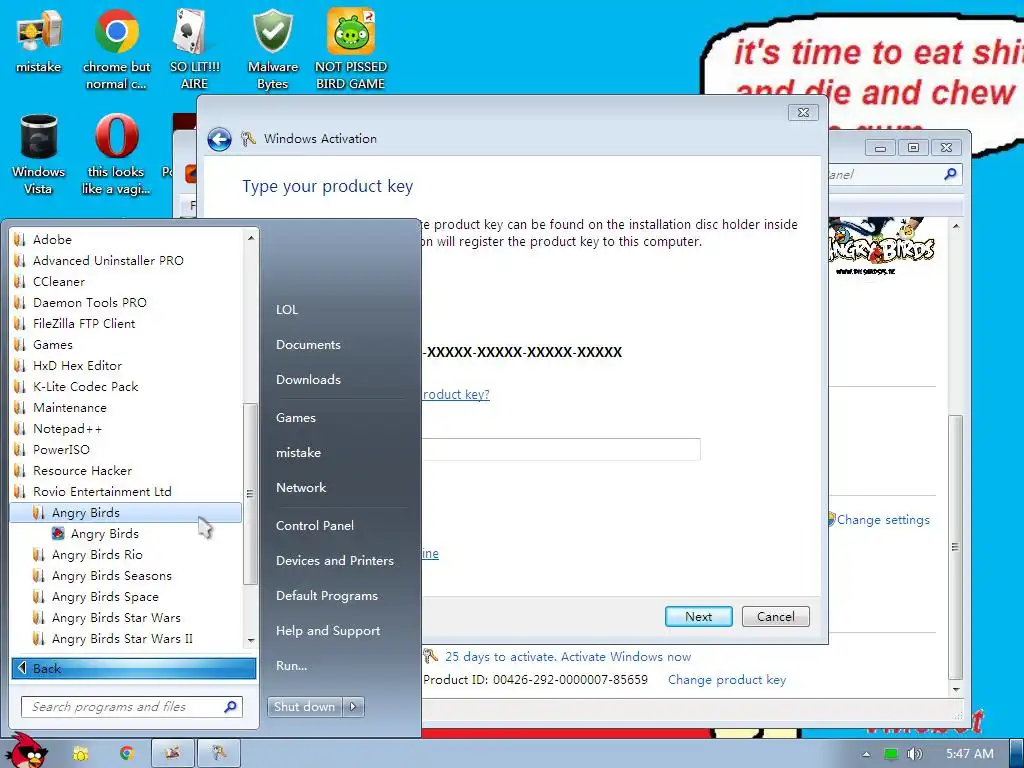The image size is (1024, 768).
Task: Expand Angry Birds Space folder
Action: (x=127, y=596)
